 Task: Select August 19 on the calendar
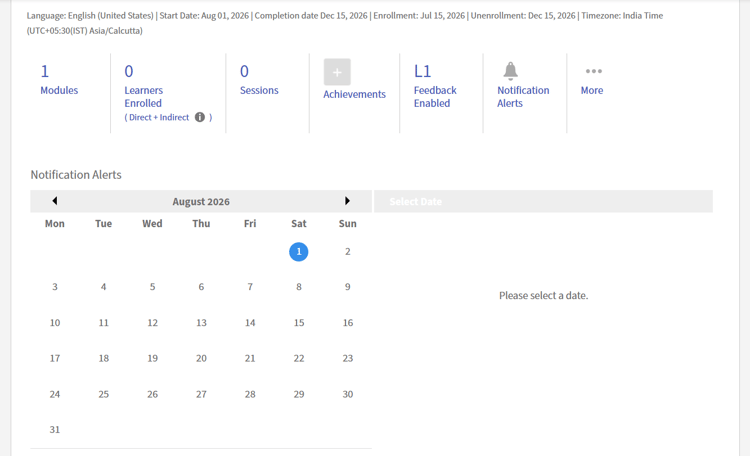pos(153,358)
